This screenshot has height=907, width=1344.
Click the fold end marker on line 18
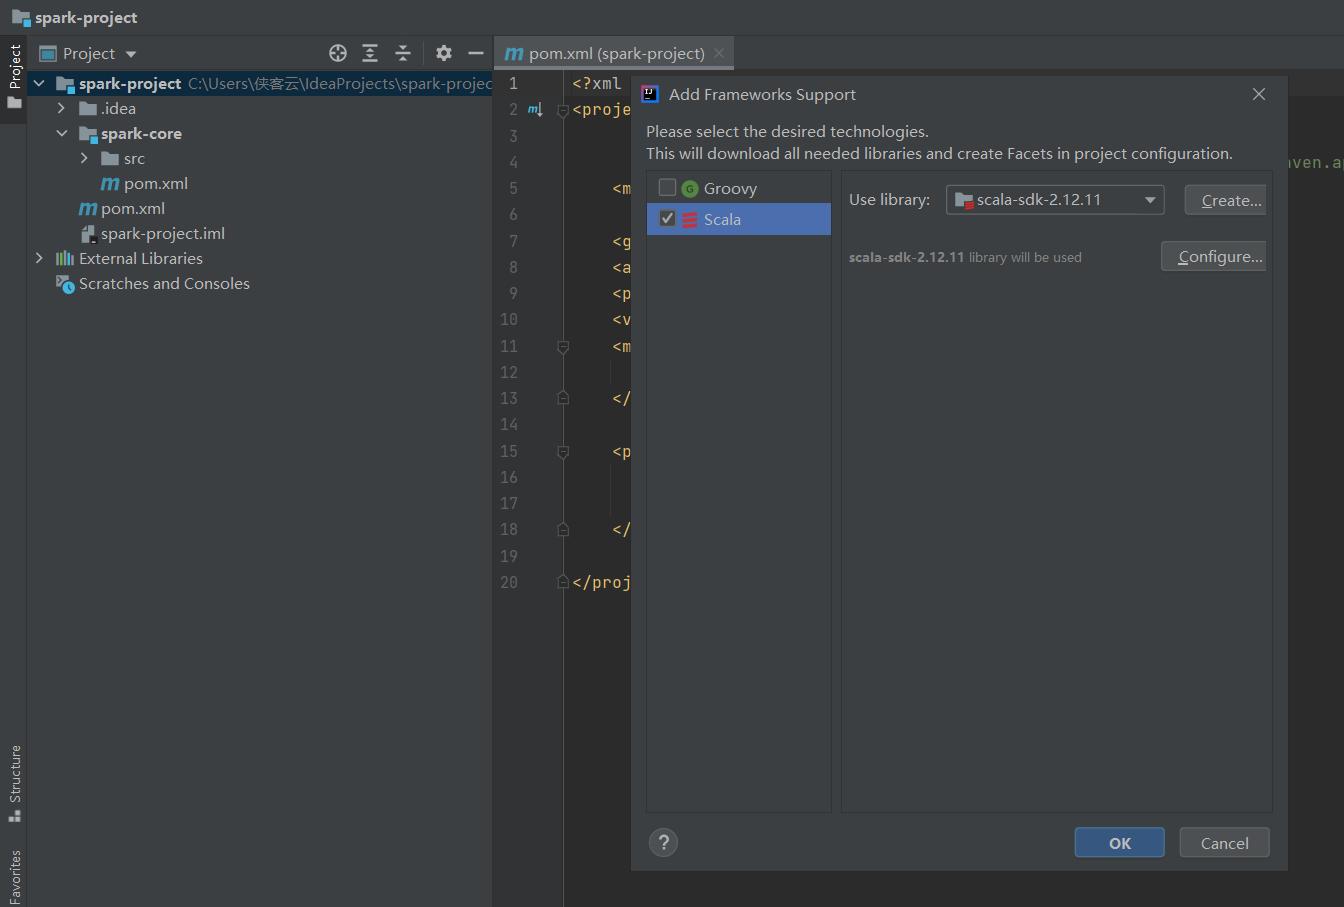click(563, 529)
